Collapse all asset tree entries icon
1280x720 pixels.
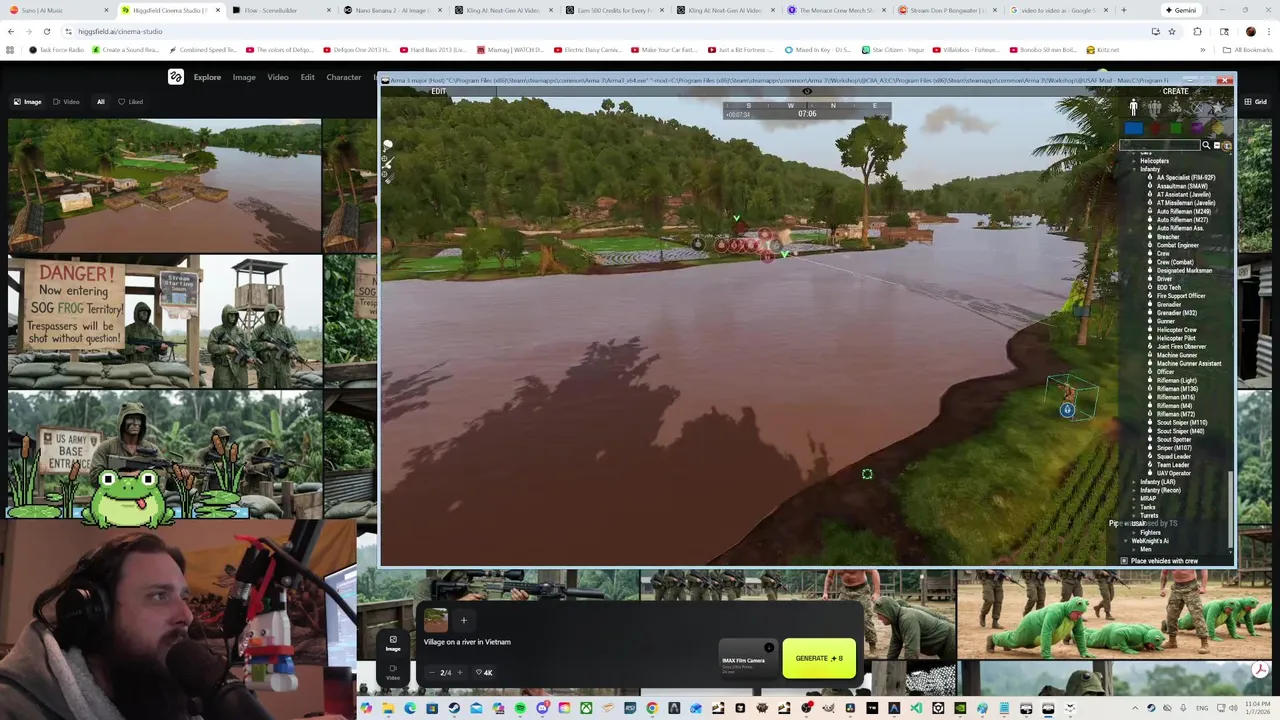(x=1217, y=145)
